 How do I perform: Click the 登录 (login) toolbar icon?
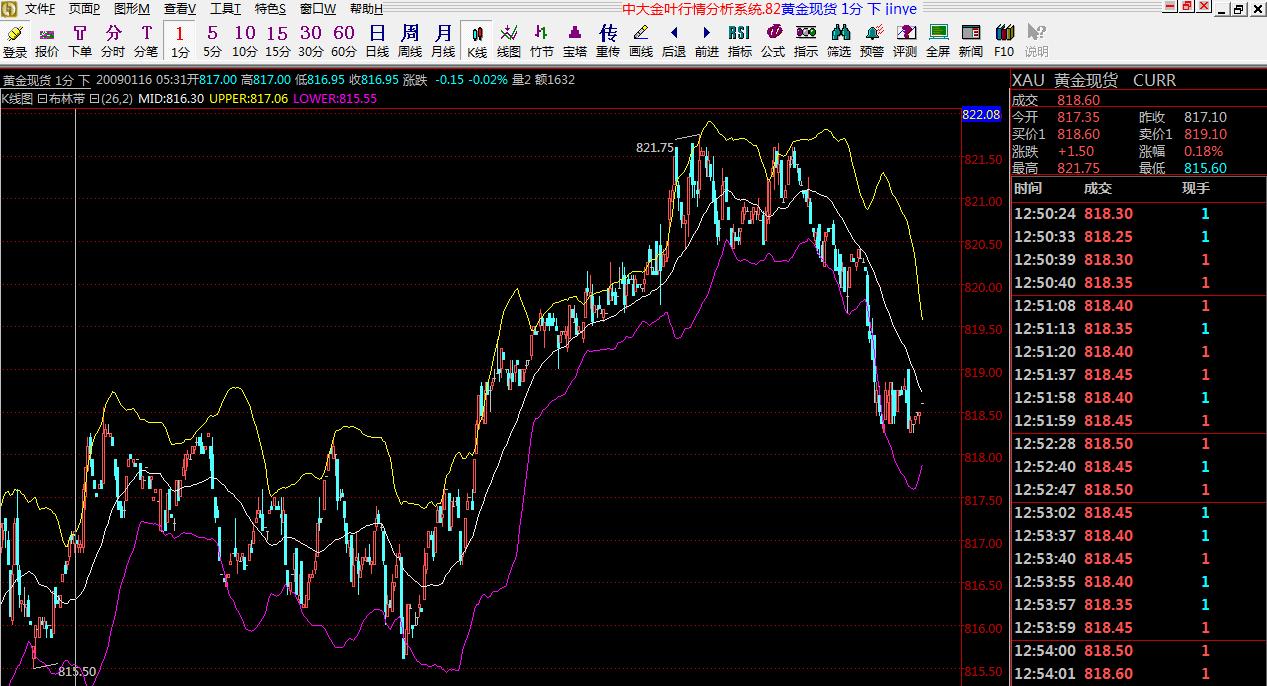[x=15, y=41]
